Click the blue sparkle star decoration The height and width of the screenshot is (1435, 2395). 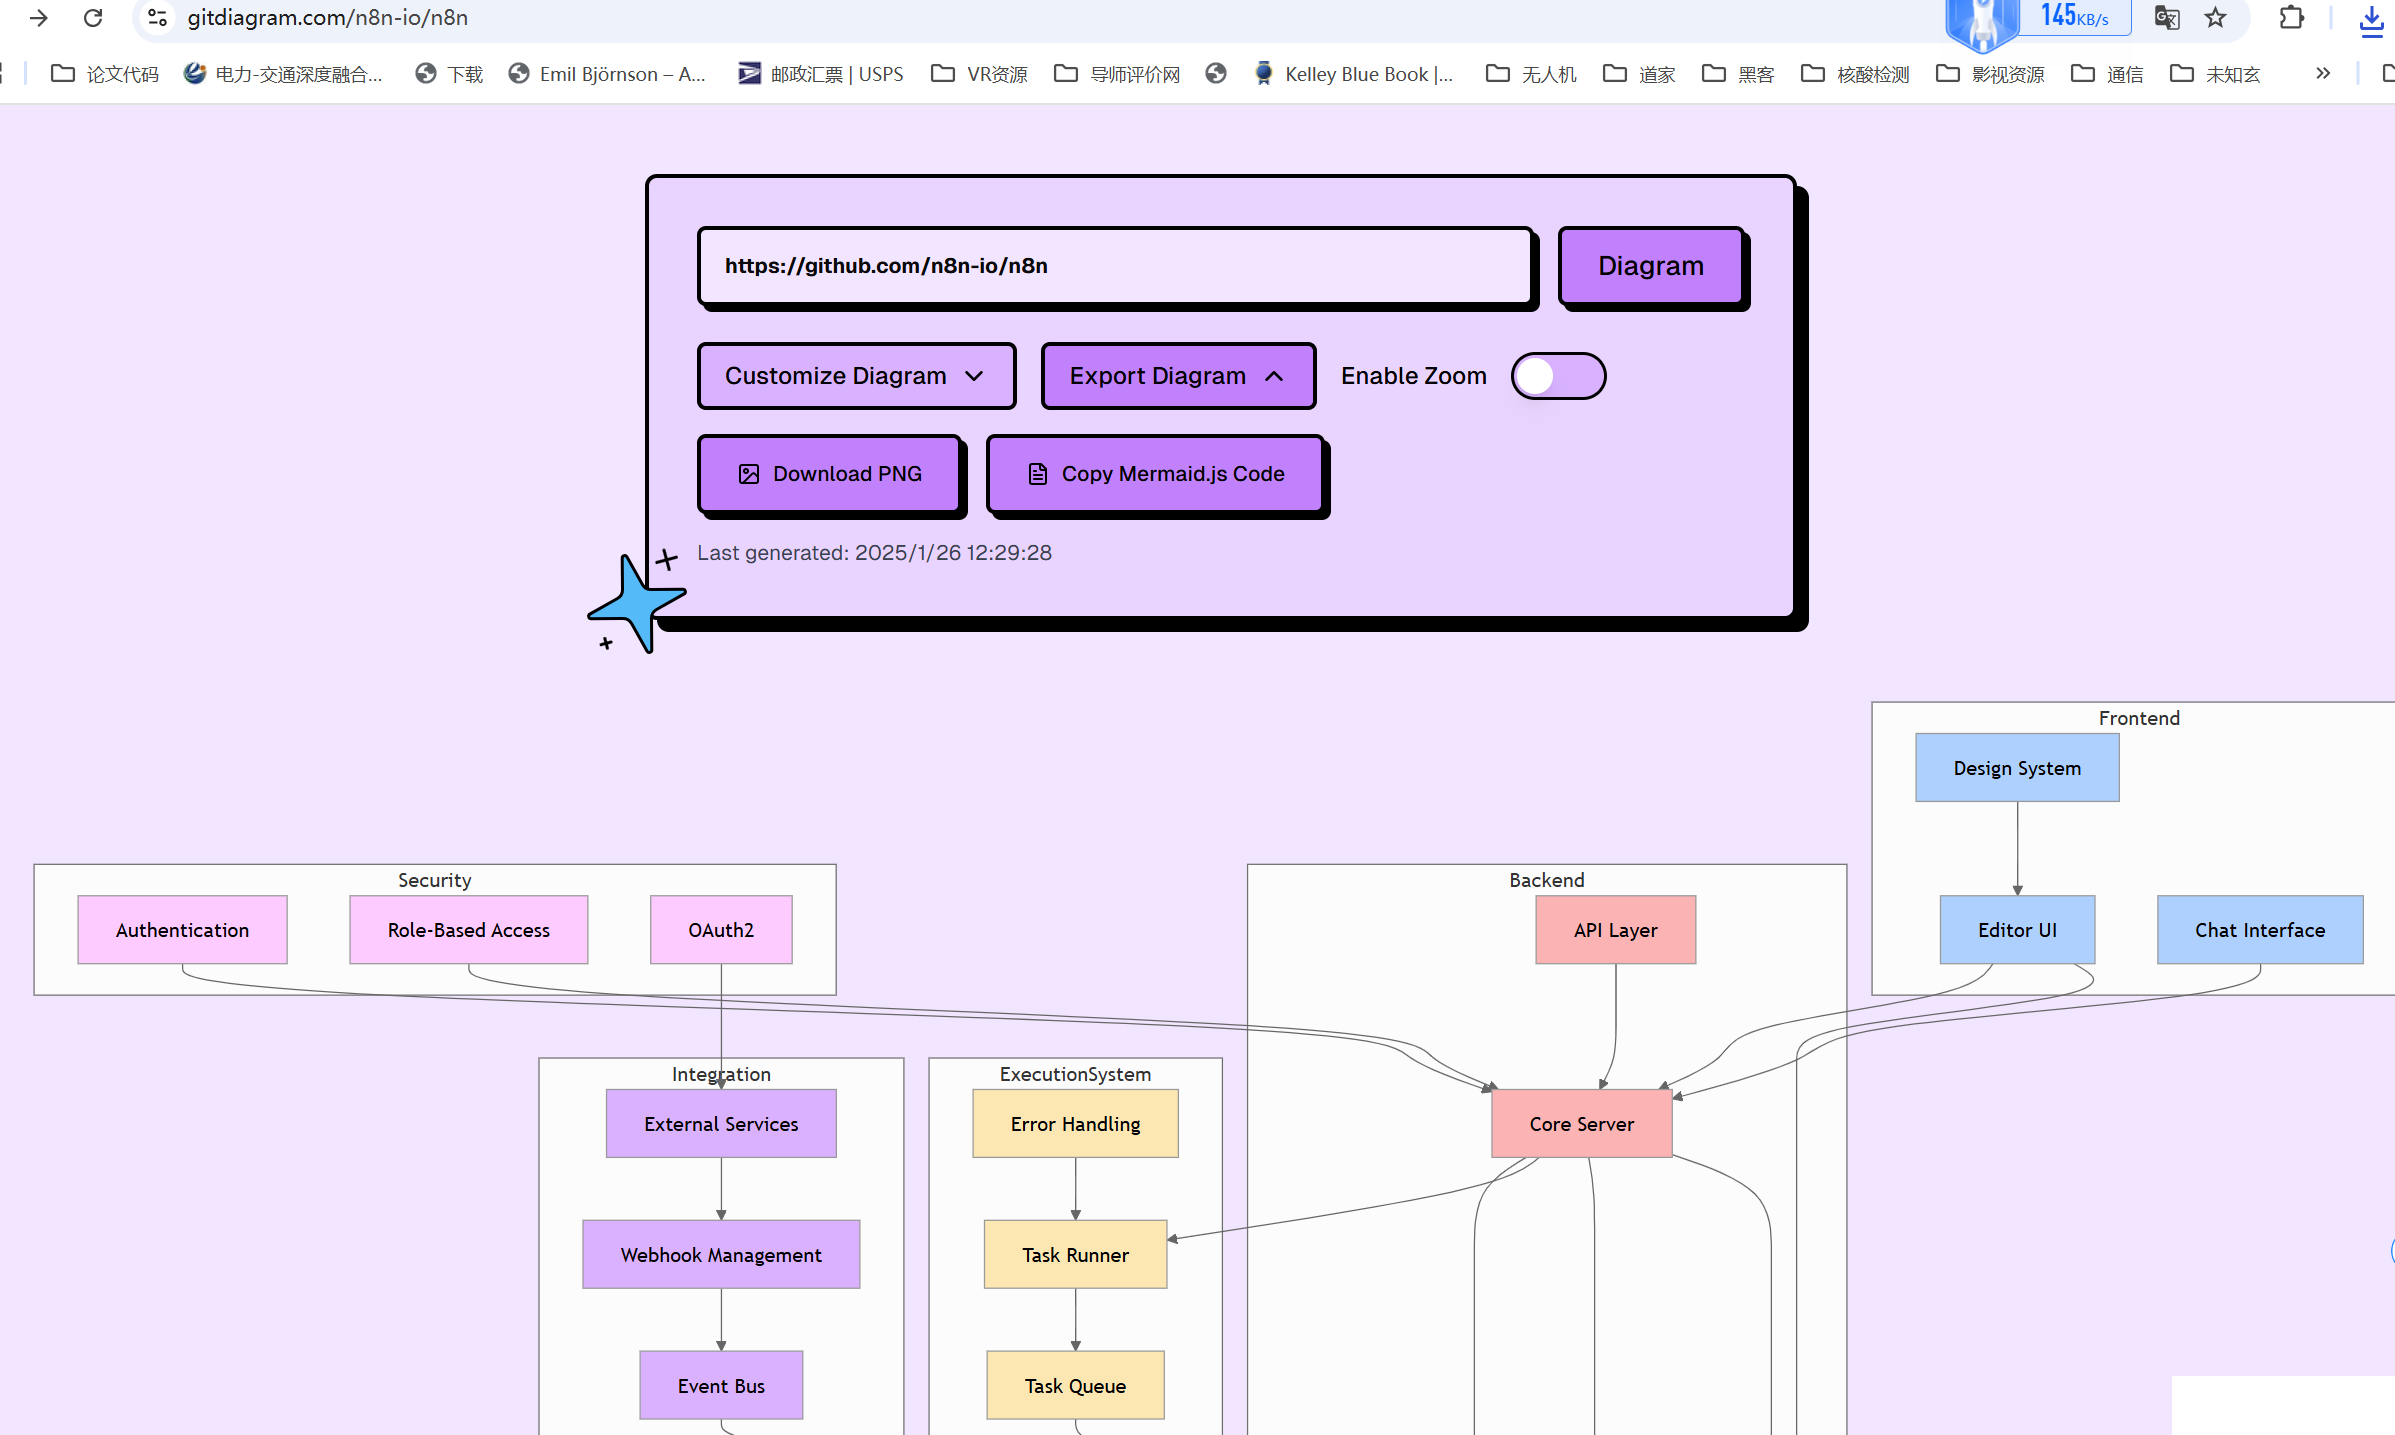click(637, 603)
